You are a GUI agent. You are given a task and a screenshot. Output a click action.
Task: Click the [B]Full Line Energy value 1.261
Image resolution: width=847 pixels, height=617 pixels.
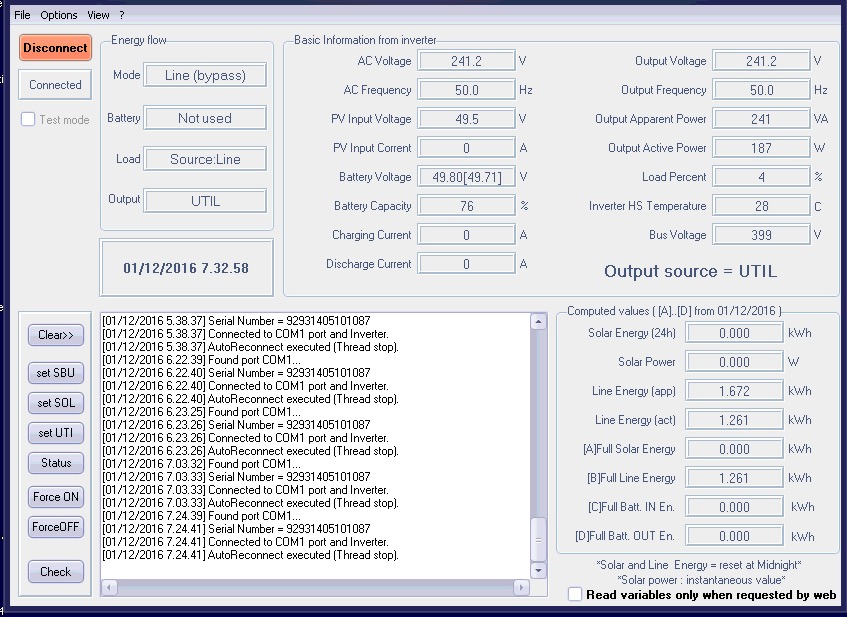click(735, 478)
